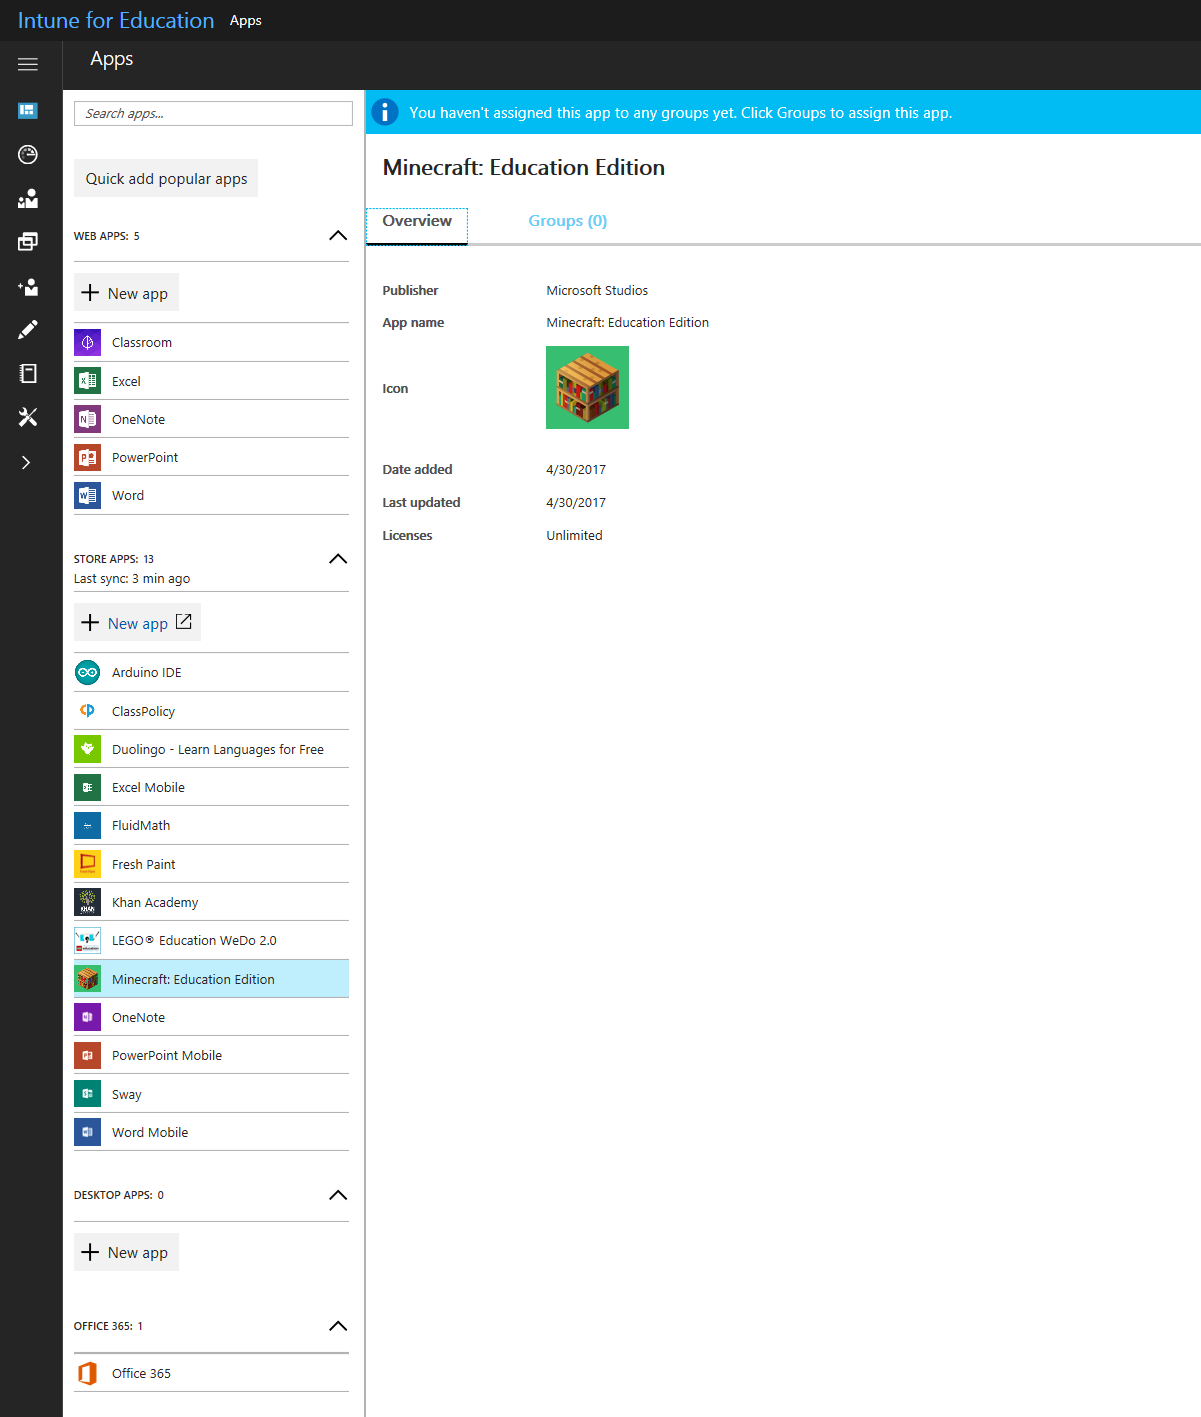The image size is (1201, 1417).
Task: Click the ClassPolicy app icon
Action: tap(88, 711)
